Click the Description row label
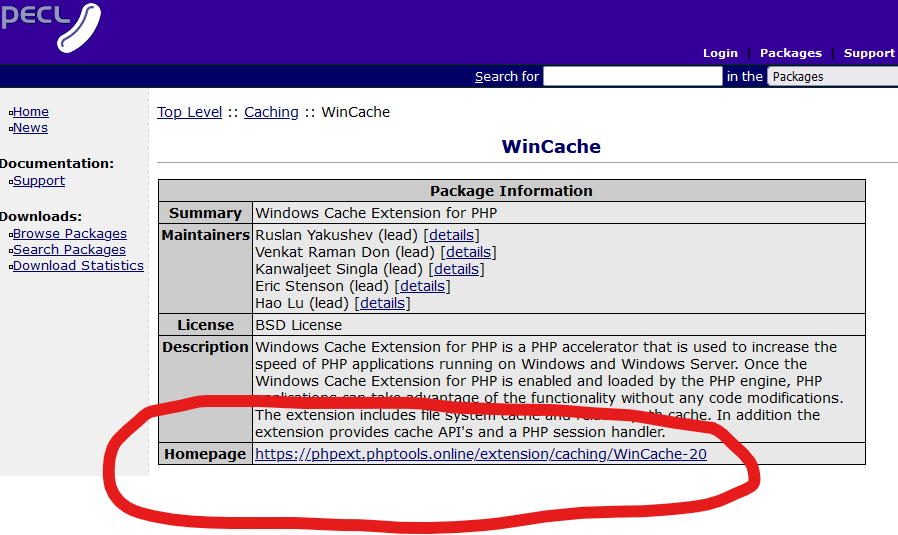 pos(206,347)
